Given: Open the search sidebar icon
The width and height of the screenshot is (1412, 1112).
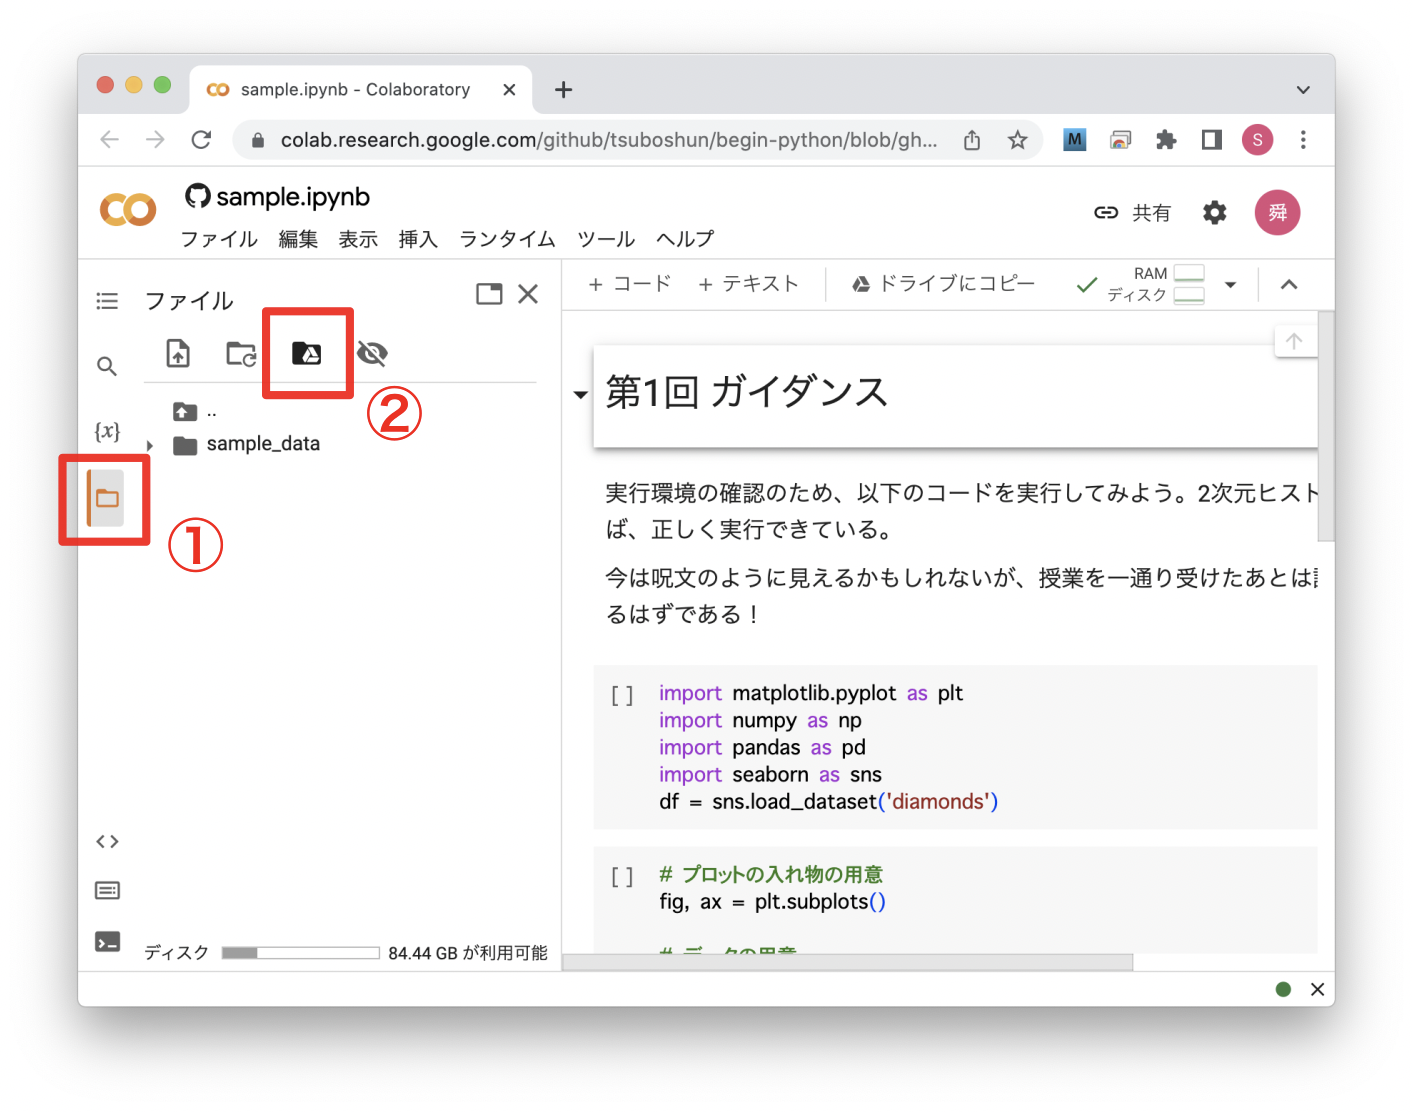Looking at the screenshot, I should click(107, 366).
